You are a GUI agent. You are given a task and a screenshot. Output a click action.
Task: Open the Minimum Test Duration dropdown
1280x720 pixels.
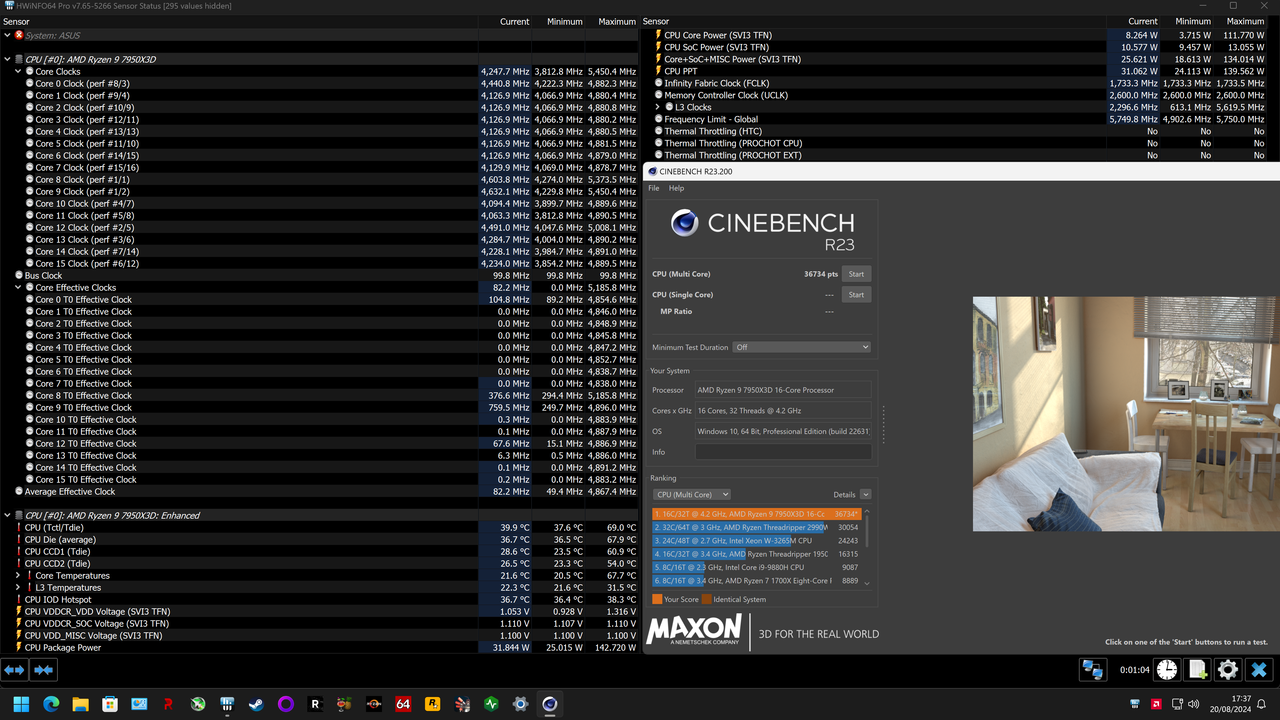(x=800, y=347)
